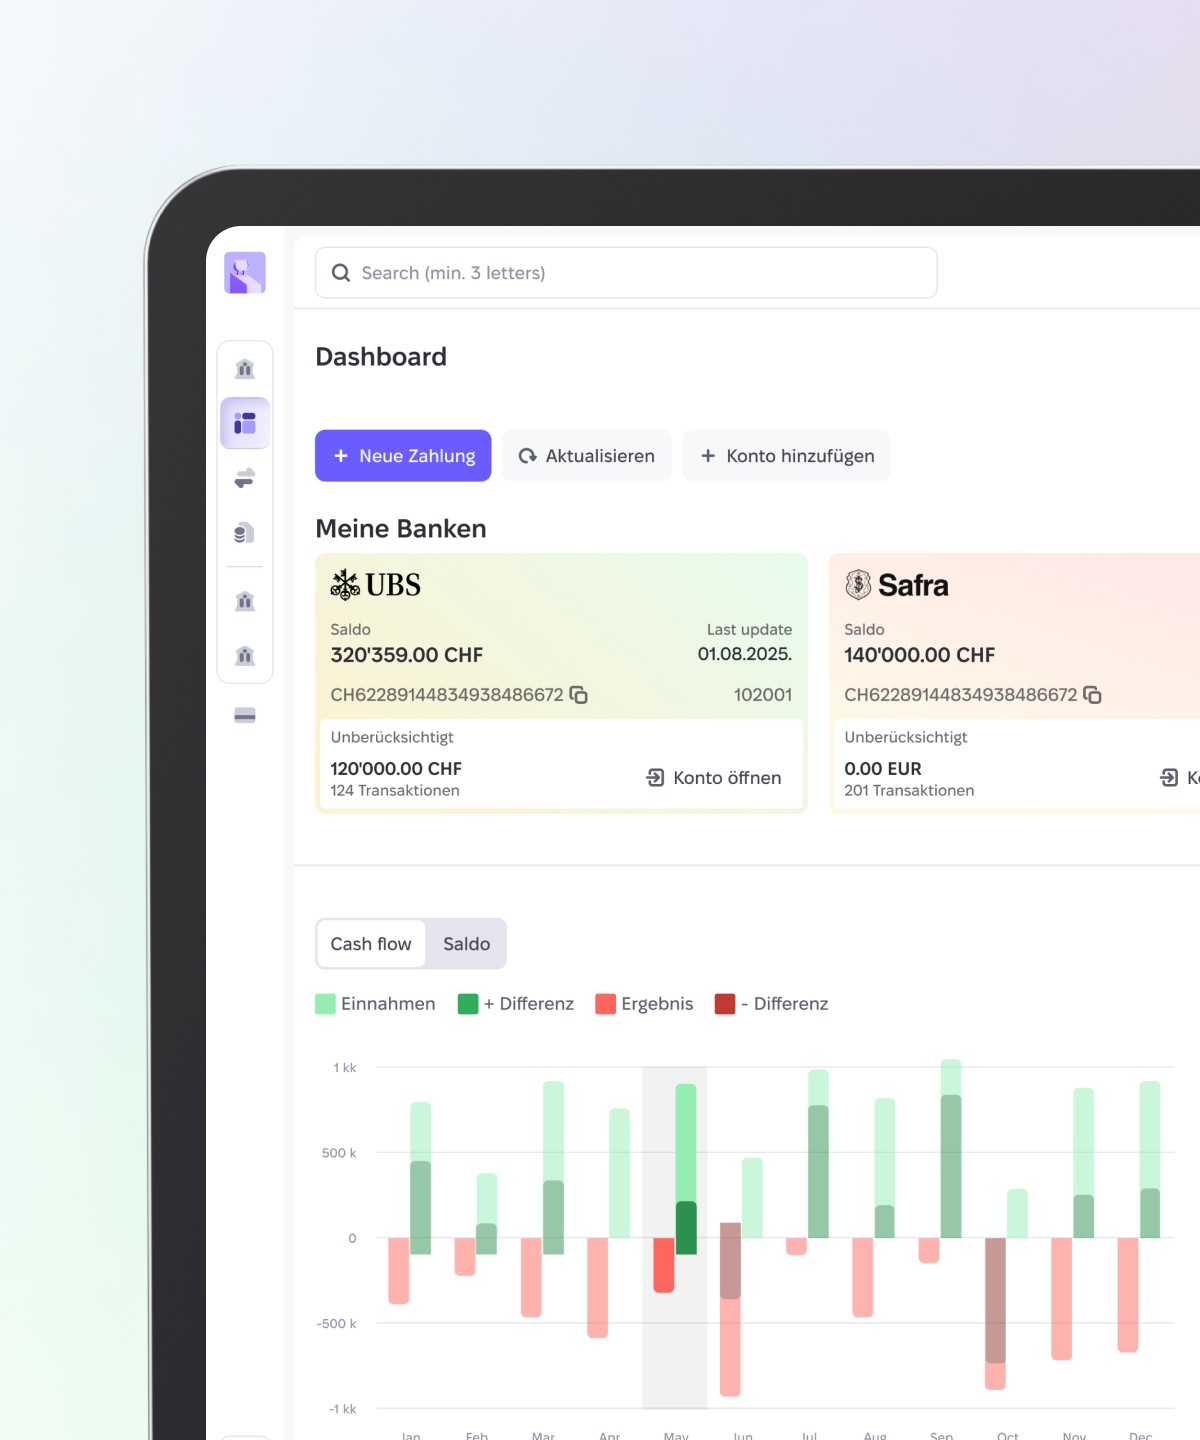Open the transfers arrows sidebar icon
Viewport: 1200px width, 1440px height.
pyautogui.click(x=245, y=478)
